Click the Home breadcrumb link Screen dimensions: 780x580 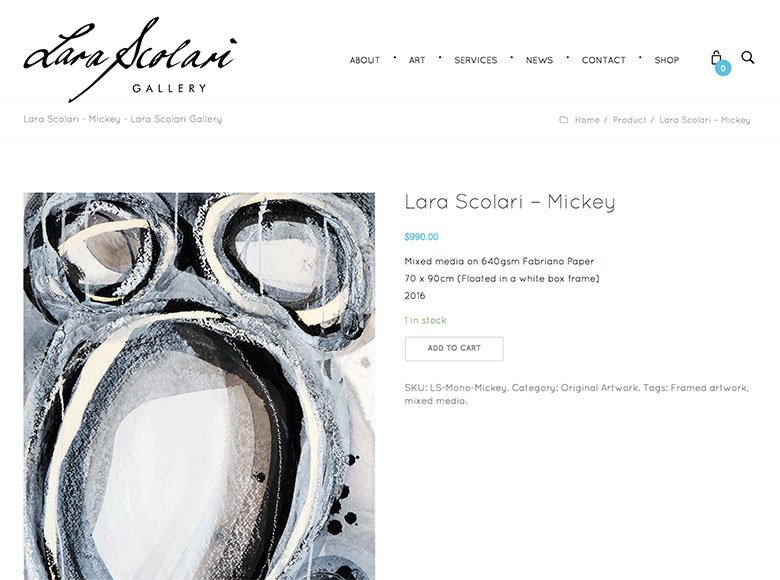click(587, 120)
